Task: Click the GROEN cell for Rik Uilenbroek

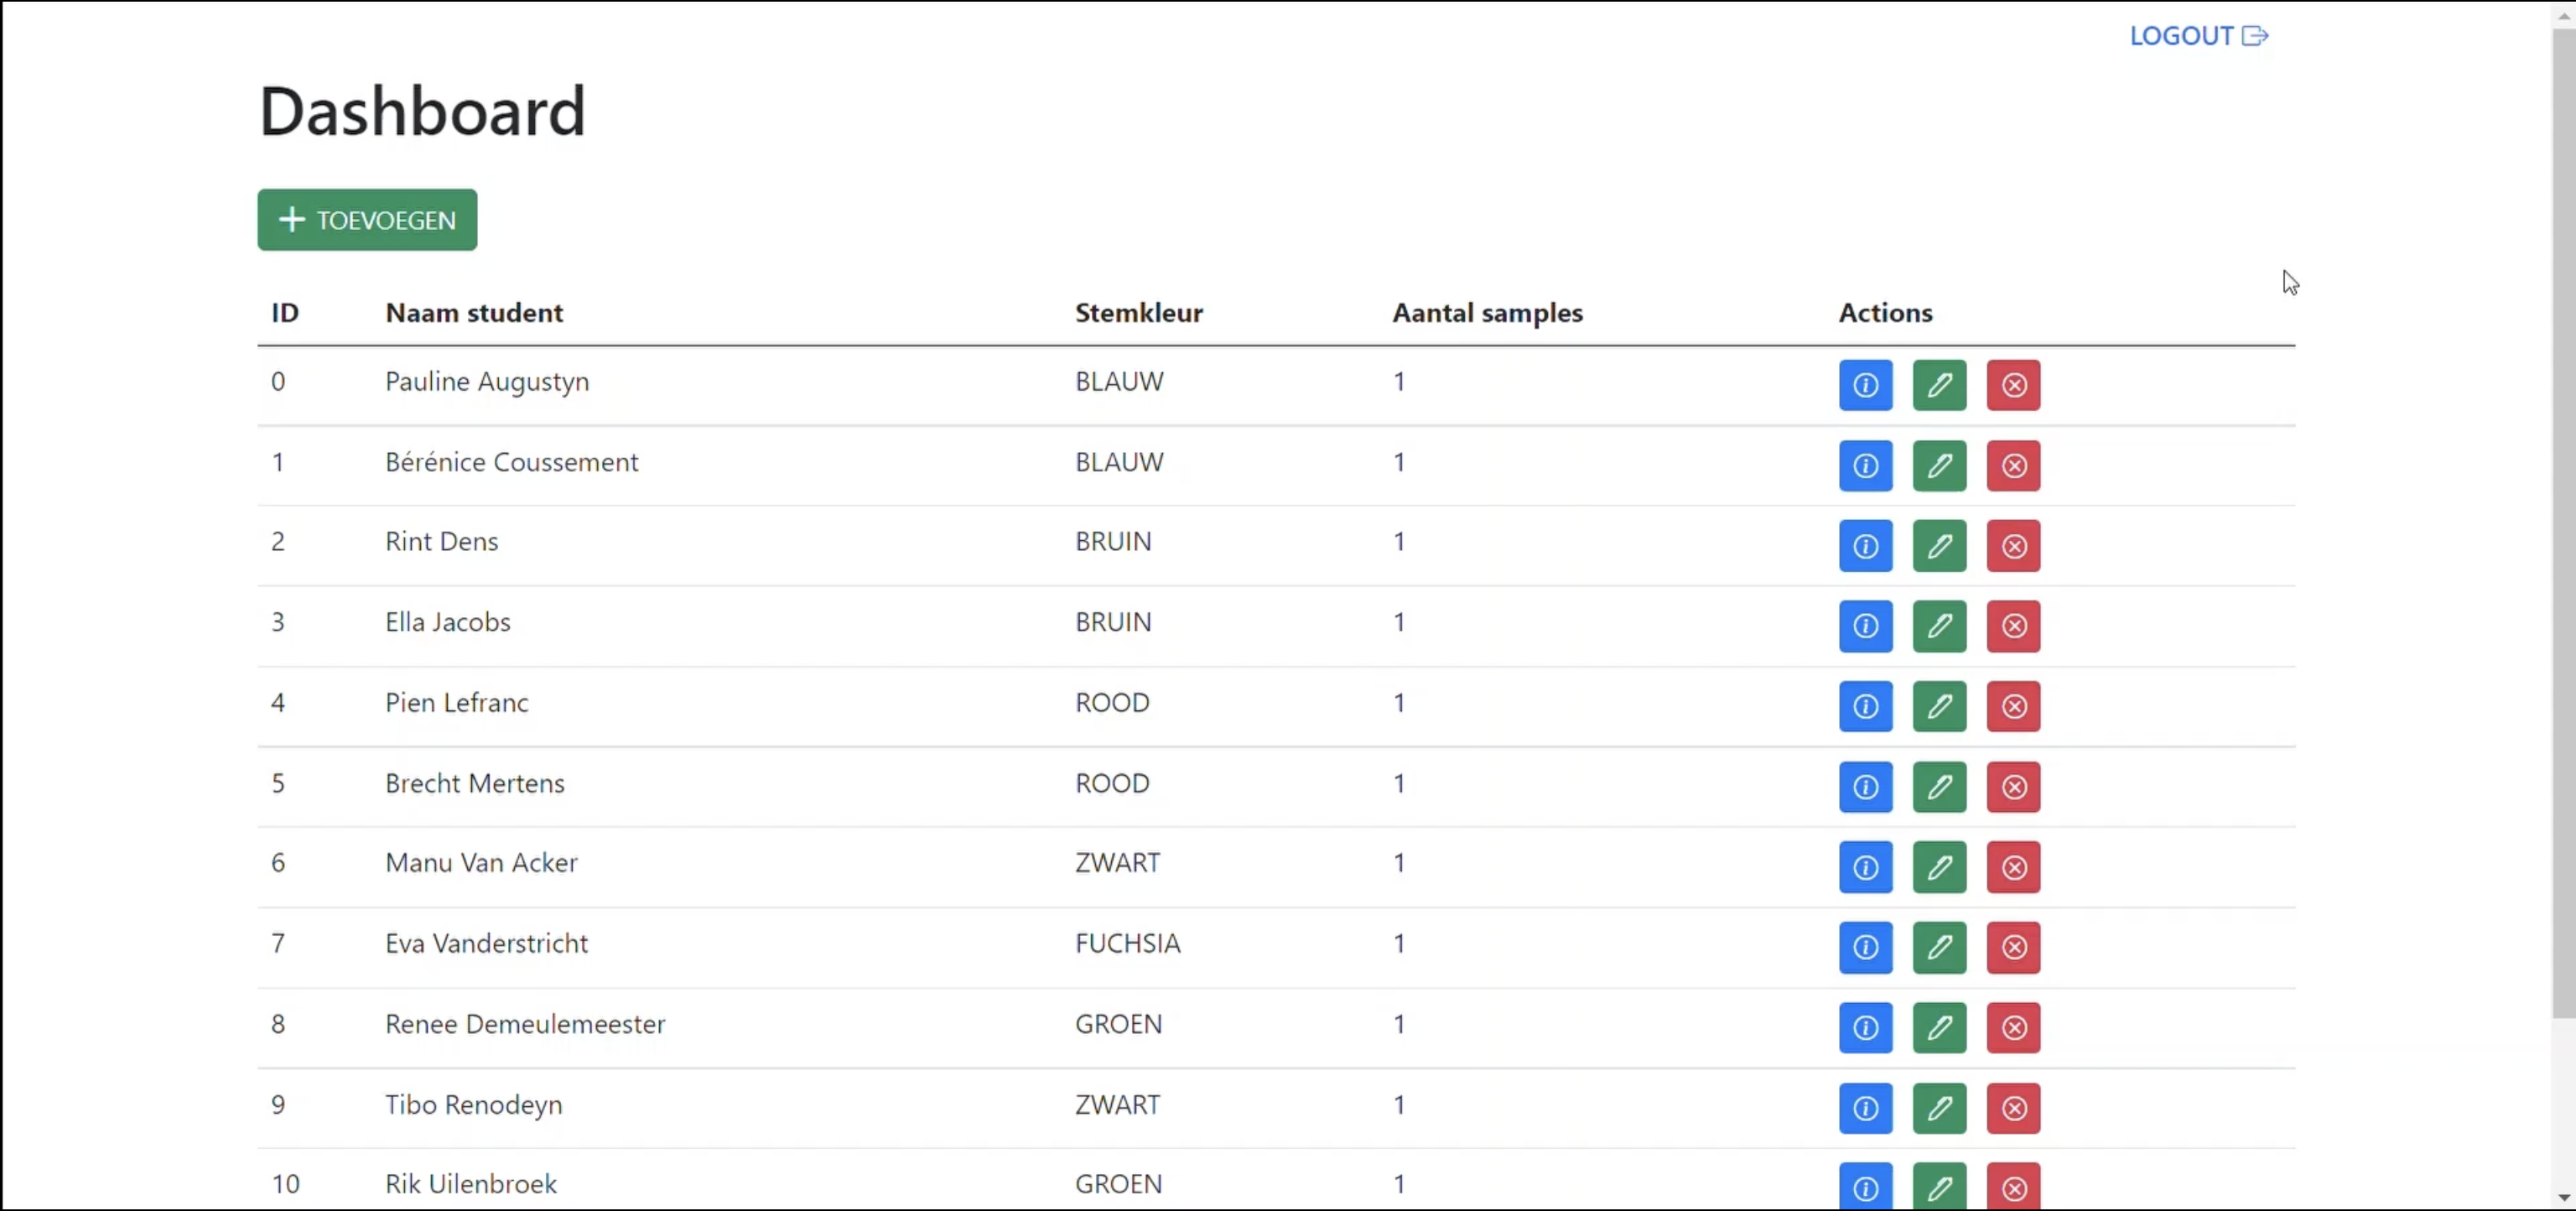Action: point(1118,1184)
